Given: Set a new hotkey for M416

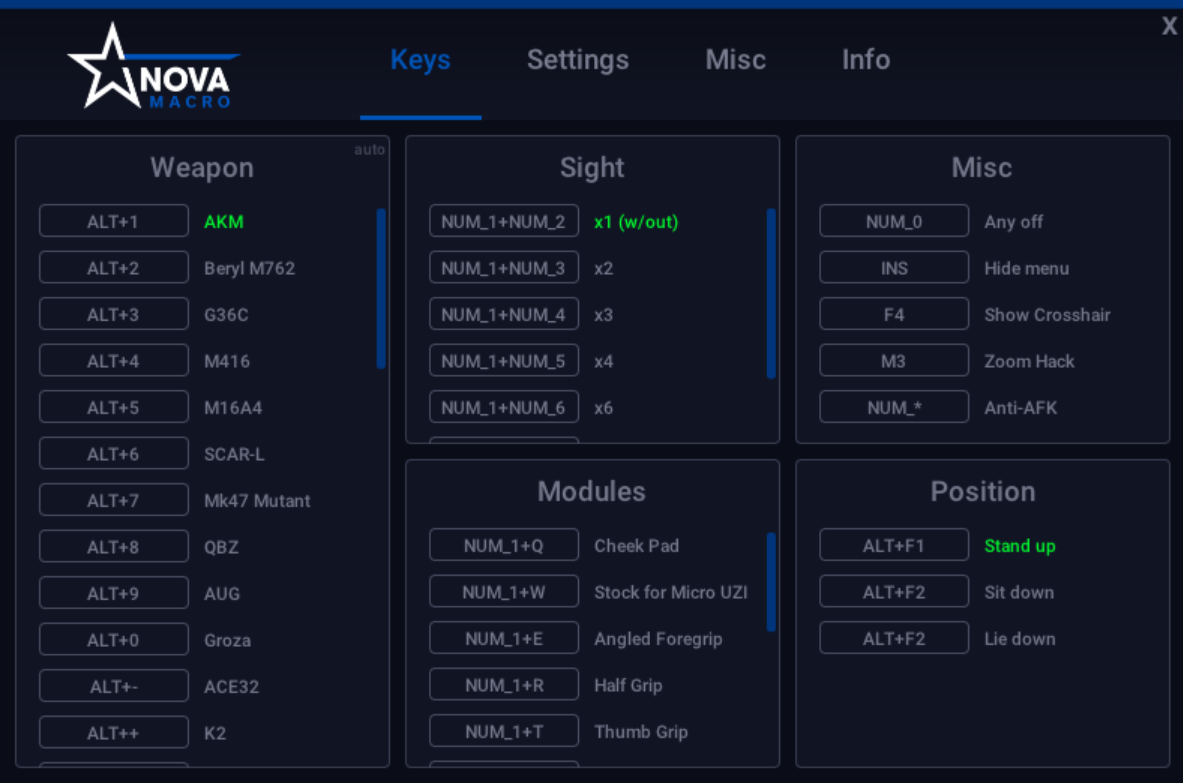Looking at the screenshot, I should [x=113, y=360].
